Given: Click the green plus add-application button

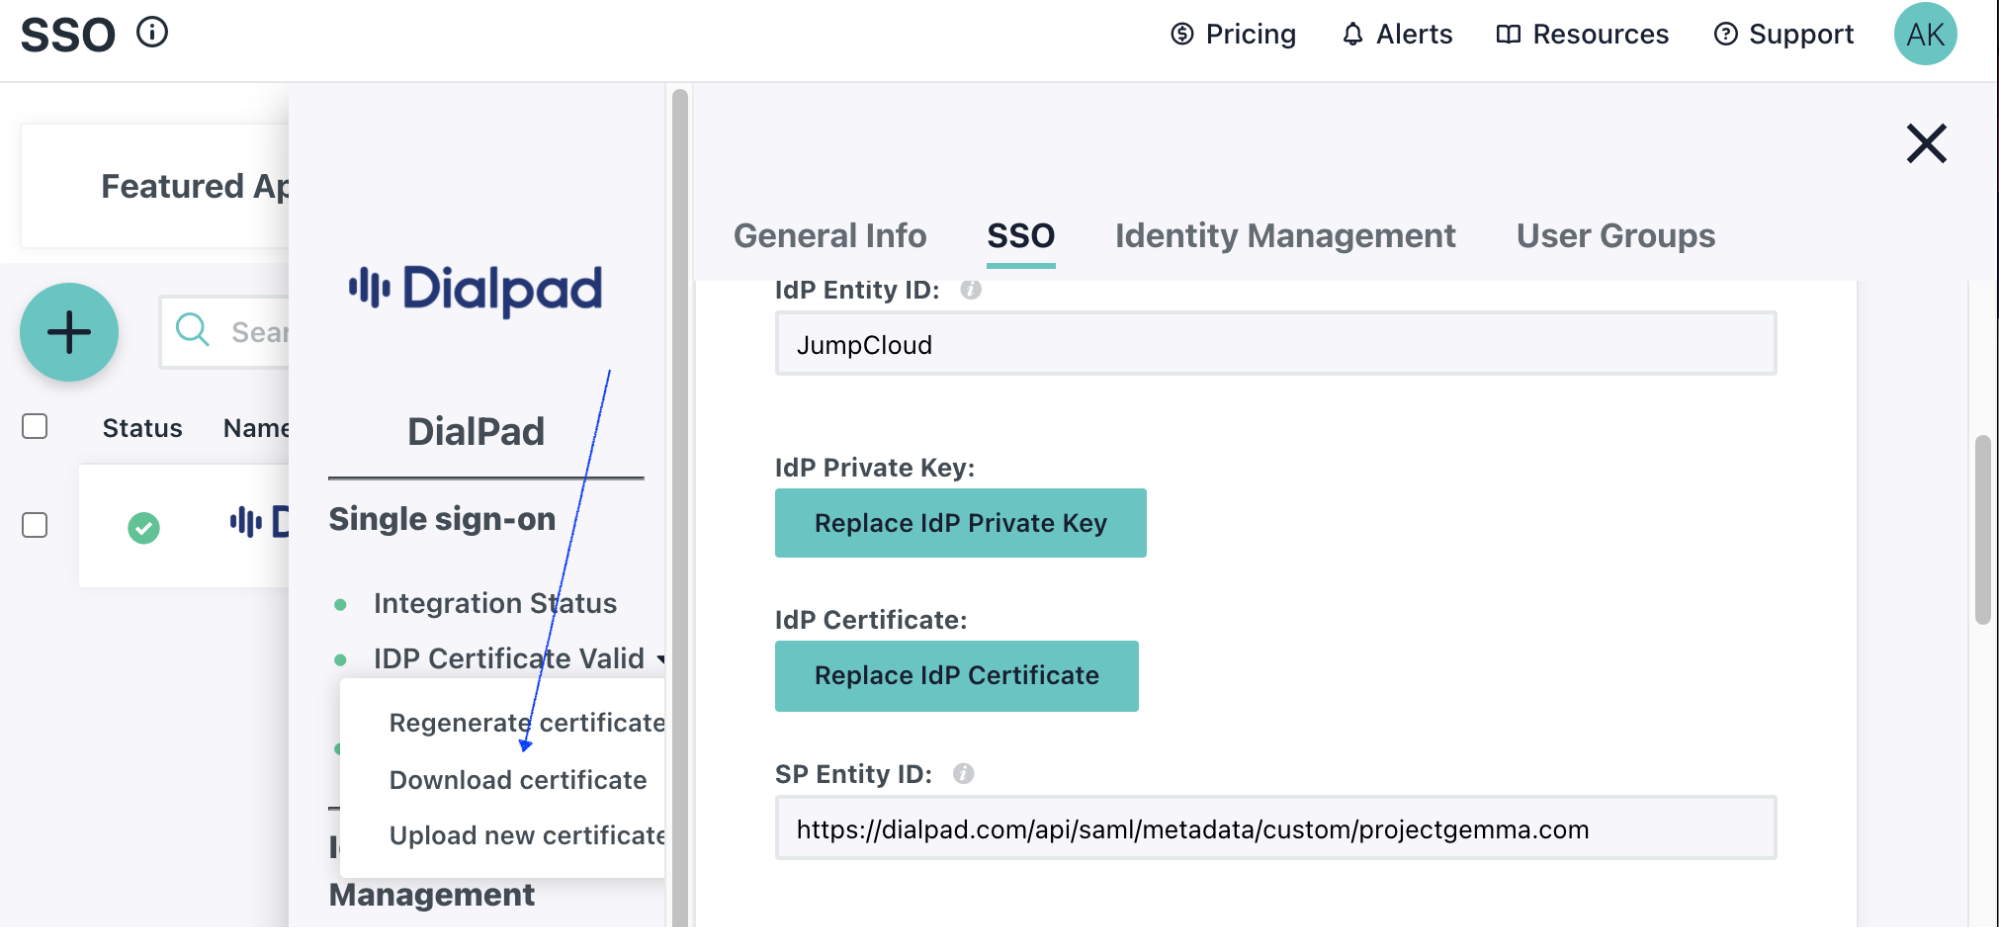Looking at the screenshot, I should 69,332.
